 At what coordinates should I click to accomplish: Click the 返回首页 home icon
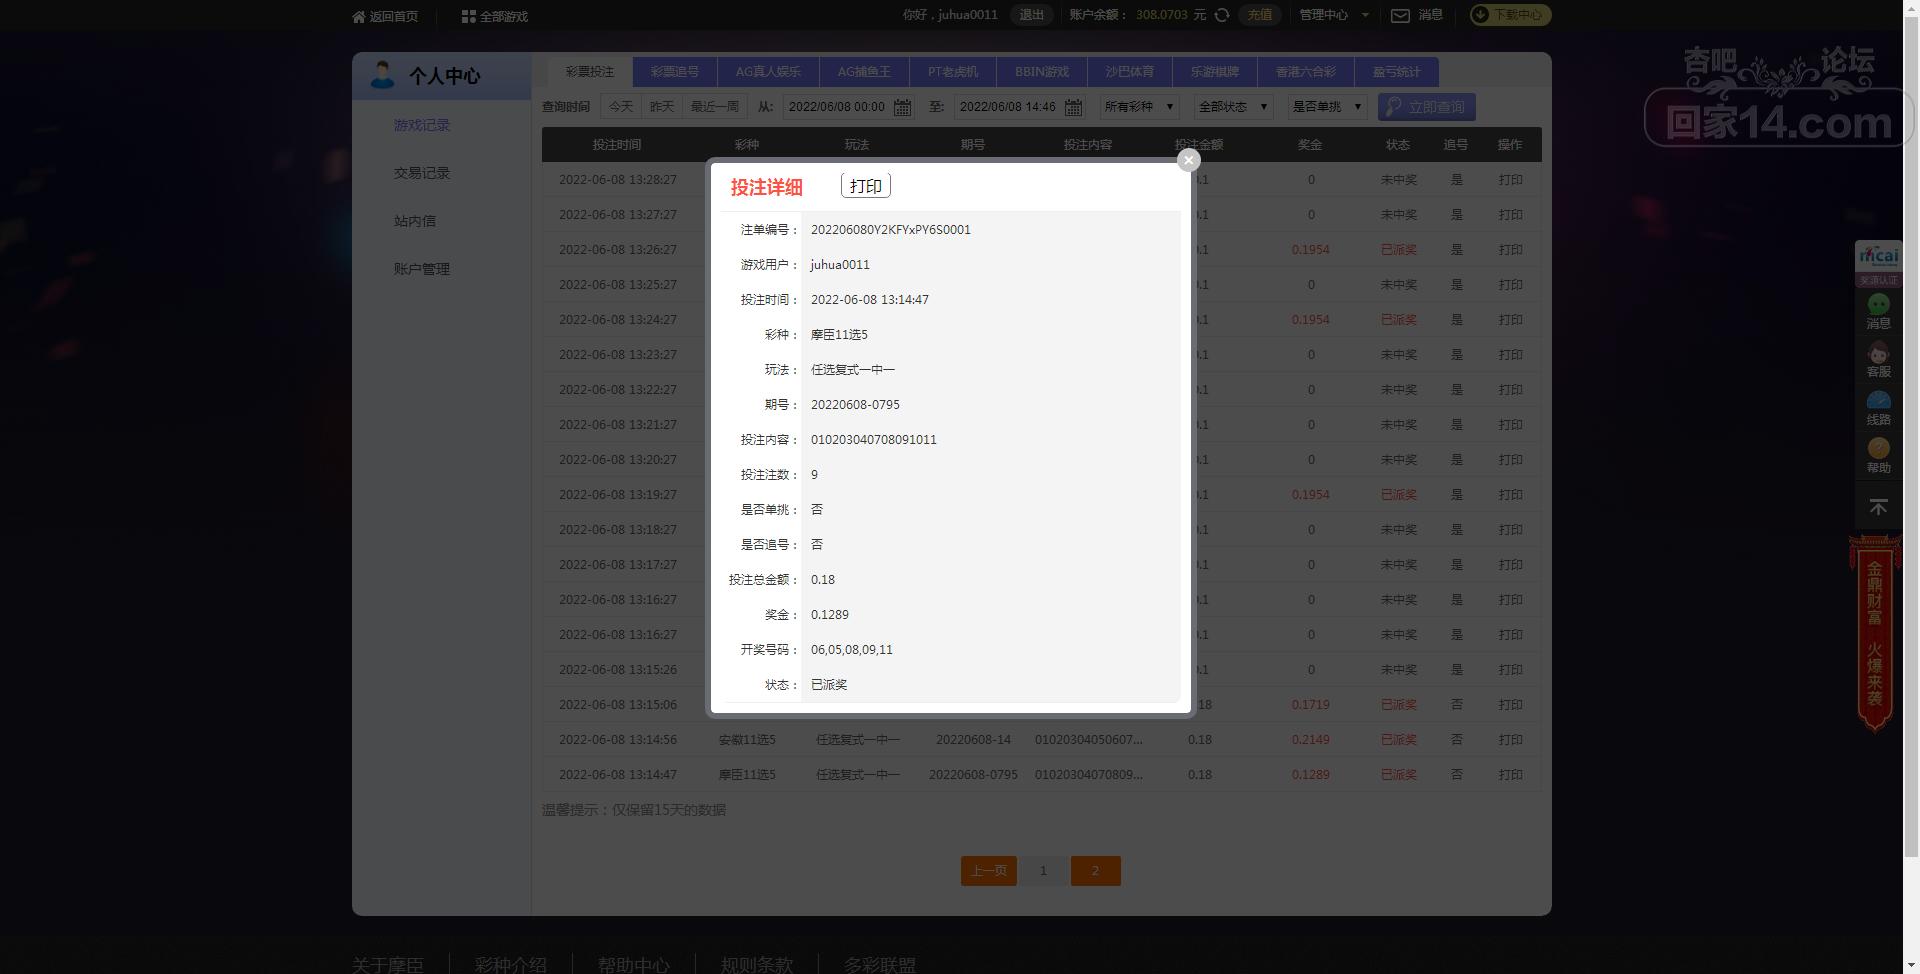click(x=359, y=16)
